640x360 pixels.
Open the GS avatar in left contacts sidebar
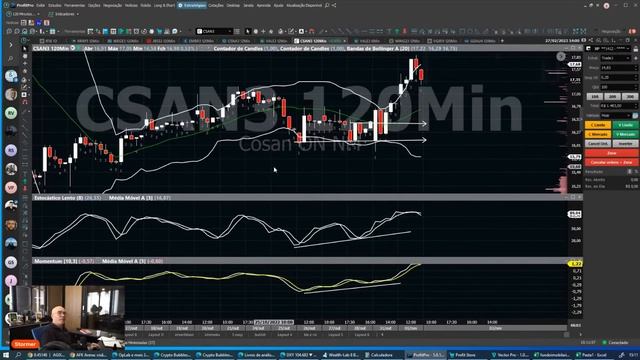pos(11,262)
